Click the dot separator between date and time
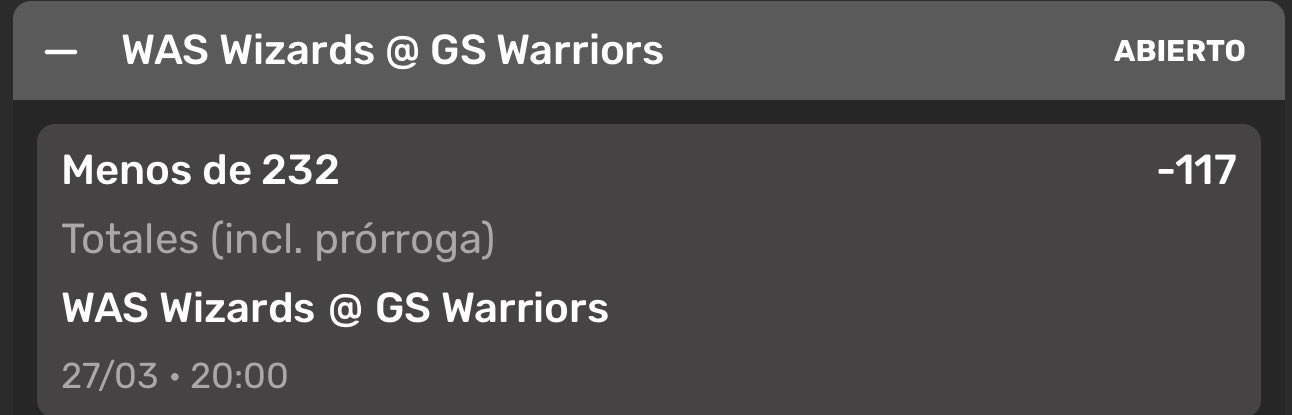 [174, 377]
